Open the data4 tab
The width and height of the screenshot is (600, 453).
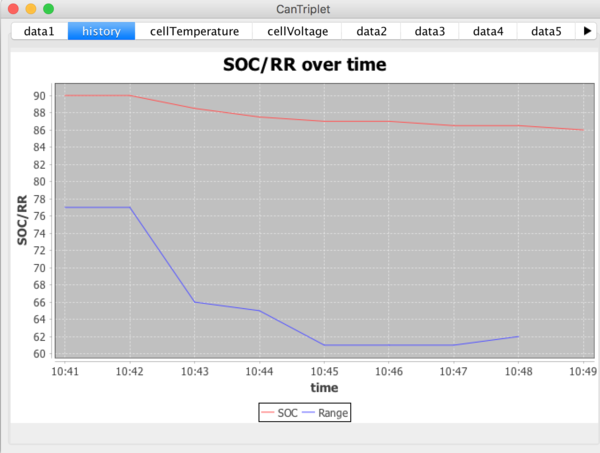point(488,31)
